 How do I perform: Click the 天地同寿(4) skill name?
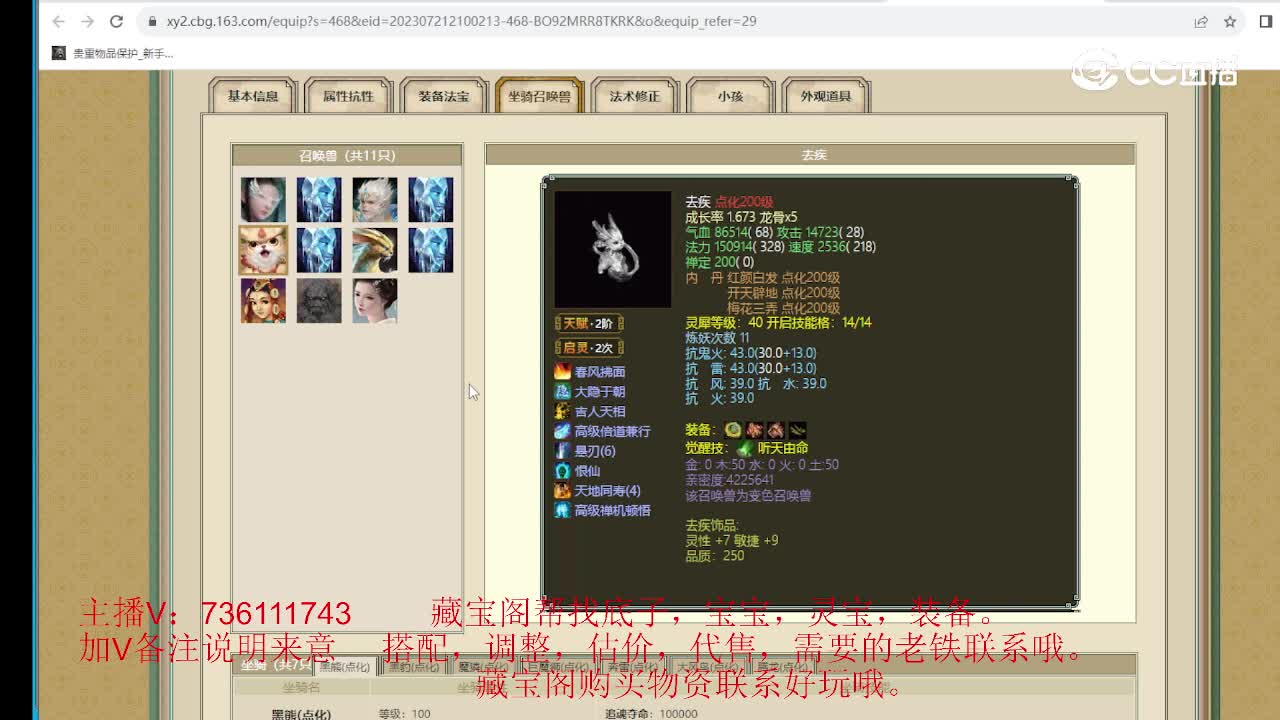click(x=608, y=491)
